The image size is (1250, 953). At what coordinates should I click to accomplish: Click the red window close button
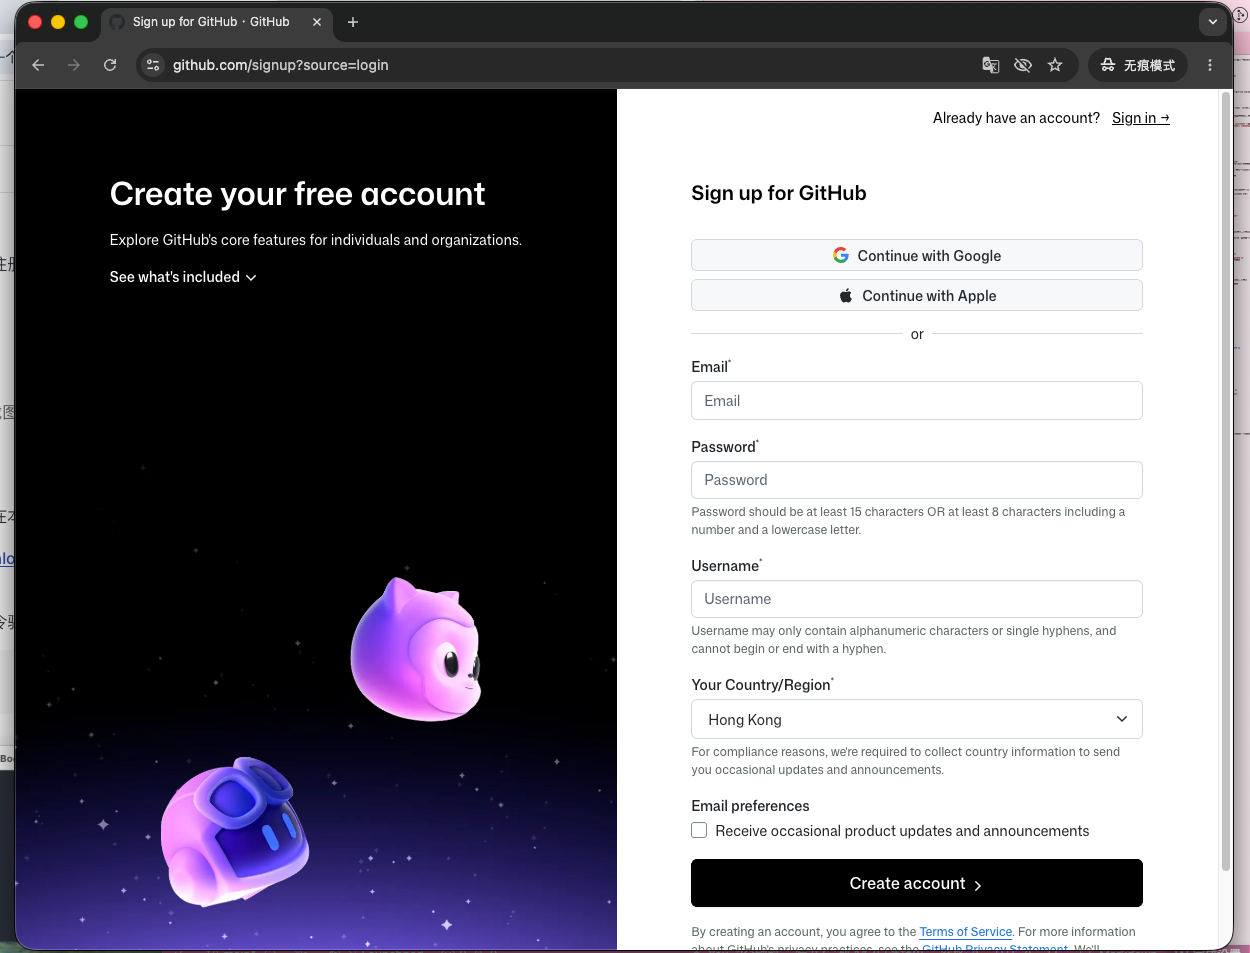[35, 22]
